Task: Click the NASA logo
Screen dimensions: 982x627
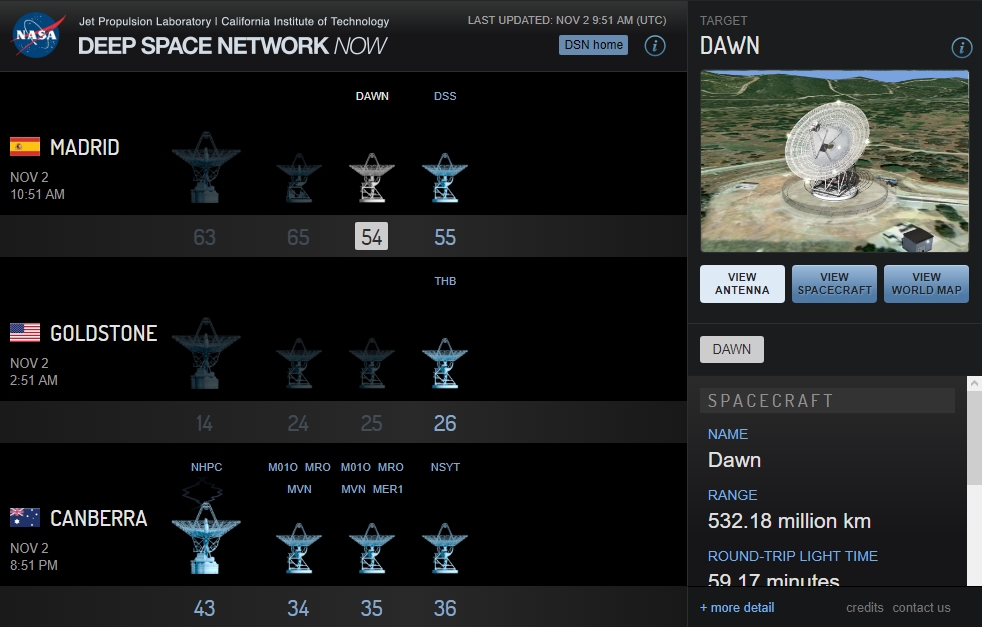Action: tap(38, 35)
